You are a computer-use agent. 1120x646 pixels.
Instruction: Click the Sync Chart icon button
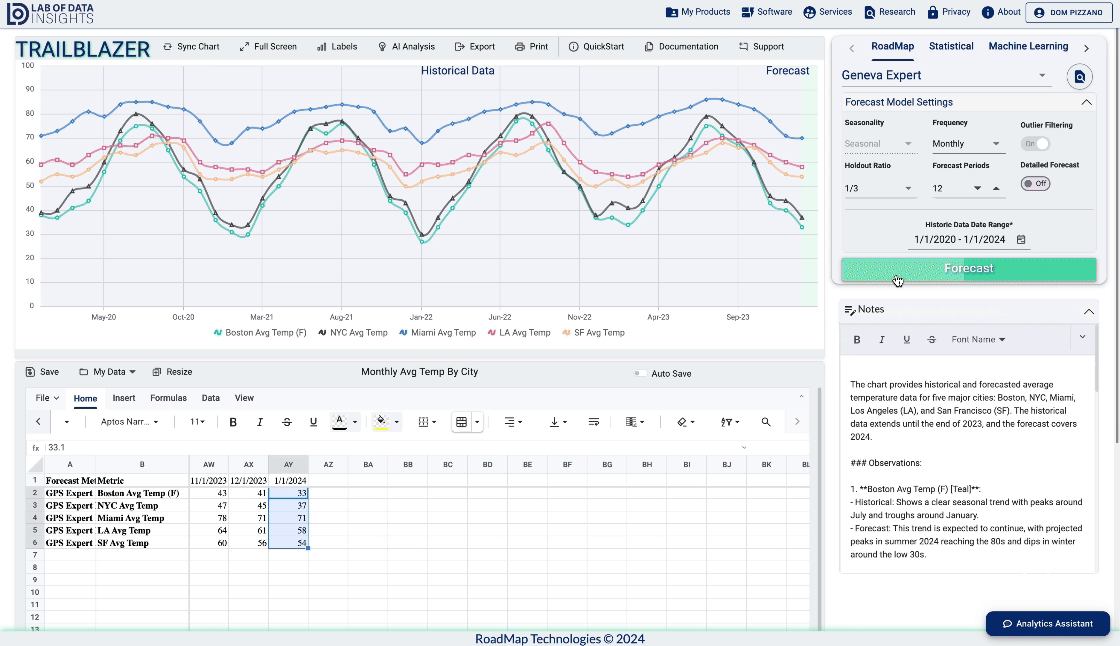190,47
